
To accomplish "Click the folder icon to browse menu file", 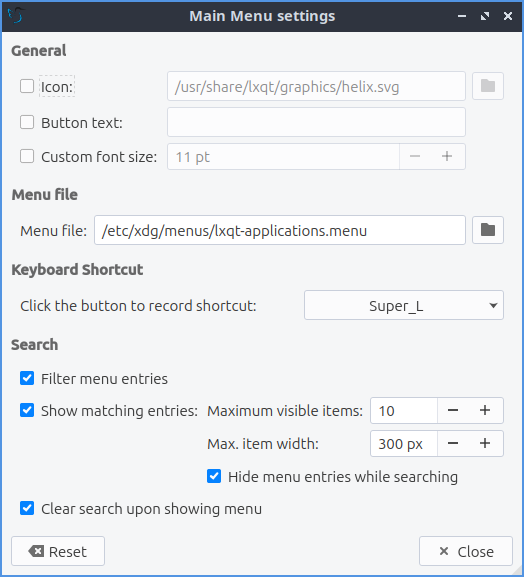I will (488, 230).
